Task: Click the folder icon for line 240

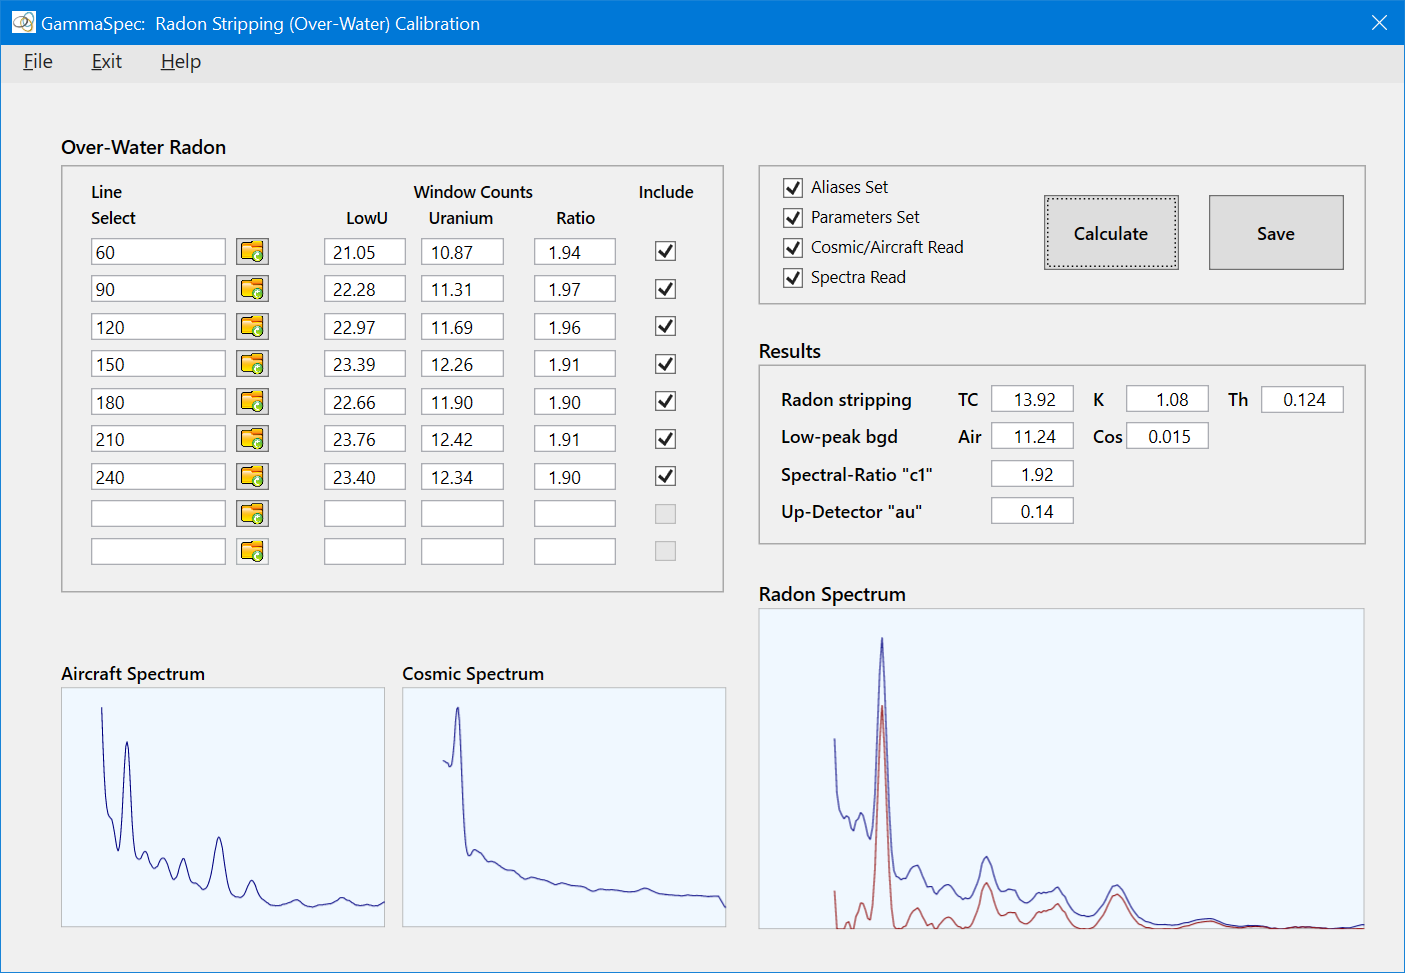Action: (252, 477)
